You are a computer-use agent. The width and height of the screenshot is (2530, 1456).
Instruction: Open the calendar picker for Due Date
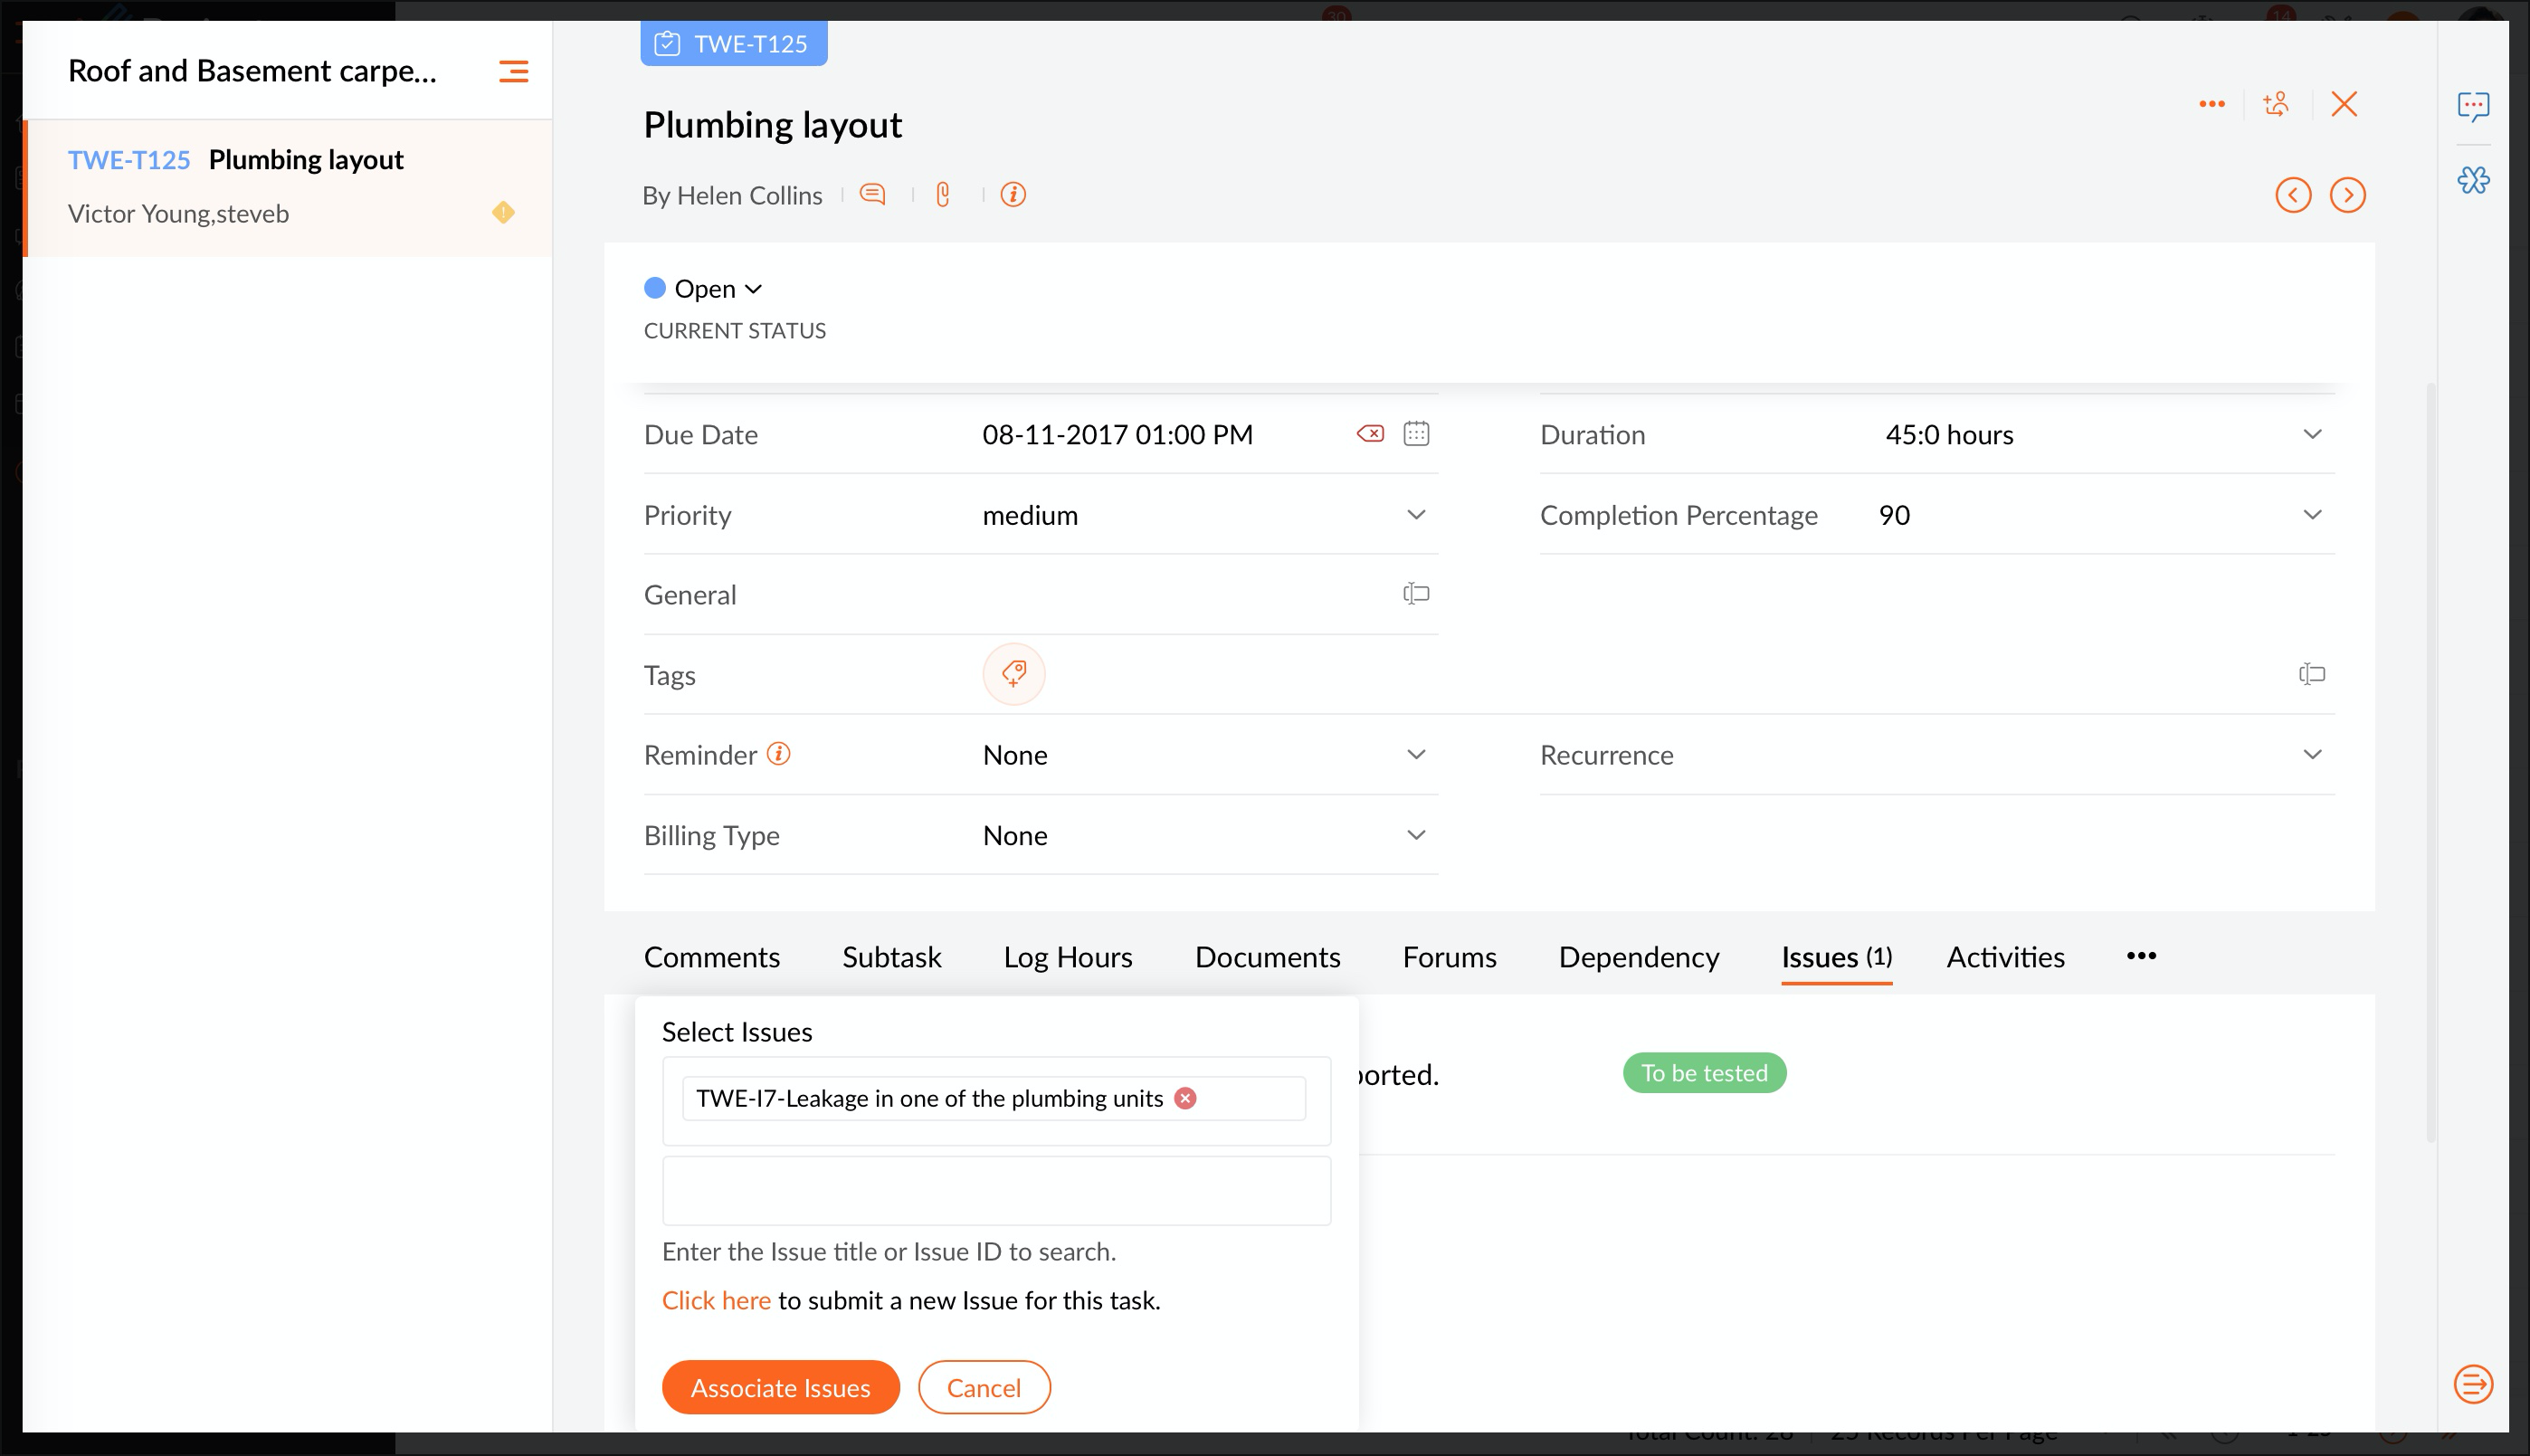point(1415,433)
